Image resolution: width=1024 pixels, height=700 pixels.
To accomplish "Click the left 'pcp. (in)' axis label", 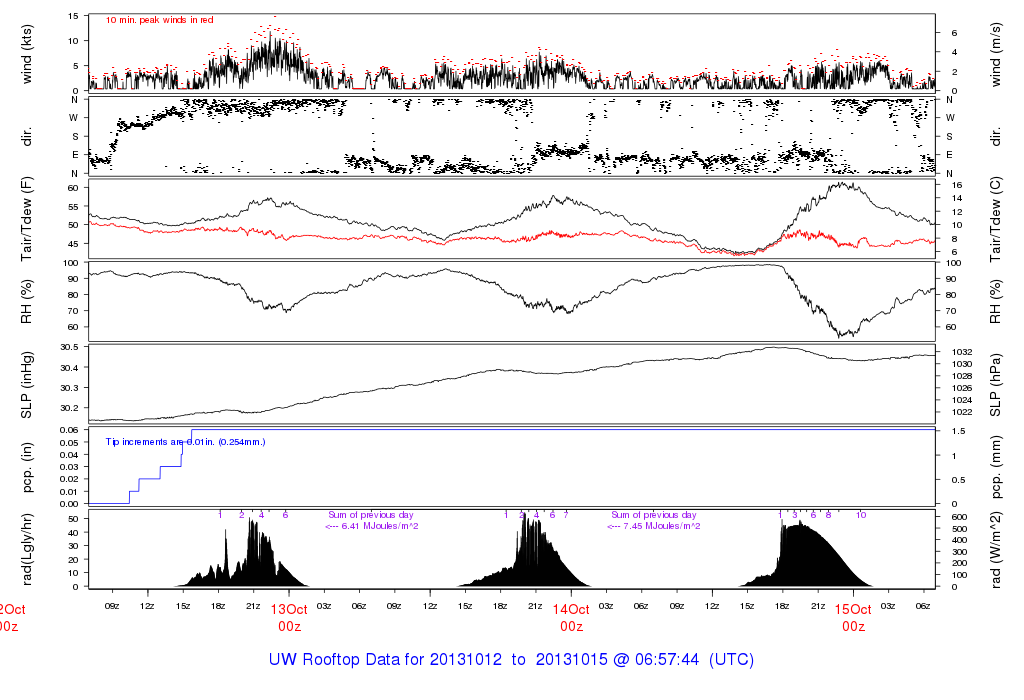I will (27, 468).
